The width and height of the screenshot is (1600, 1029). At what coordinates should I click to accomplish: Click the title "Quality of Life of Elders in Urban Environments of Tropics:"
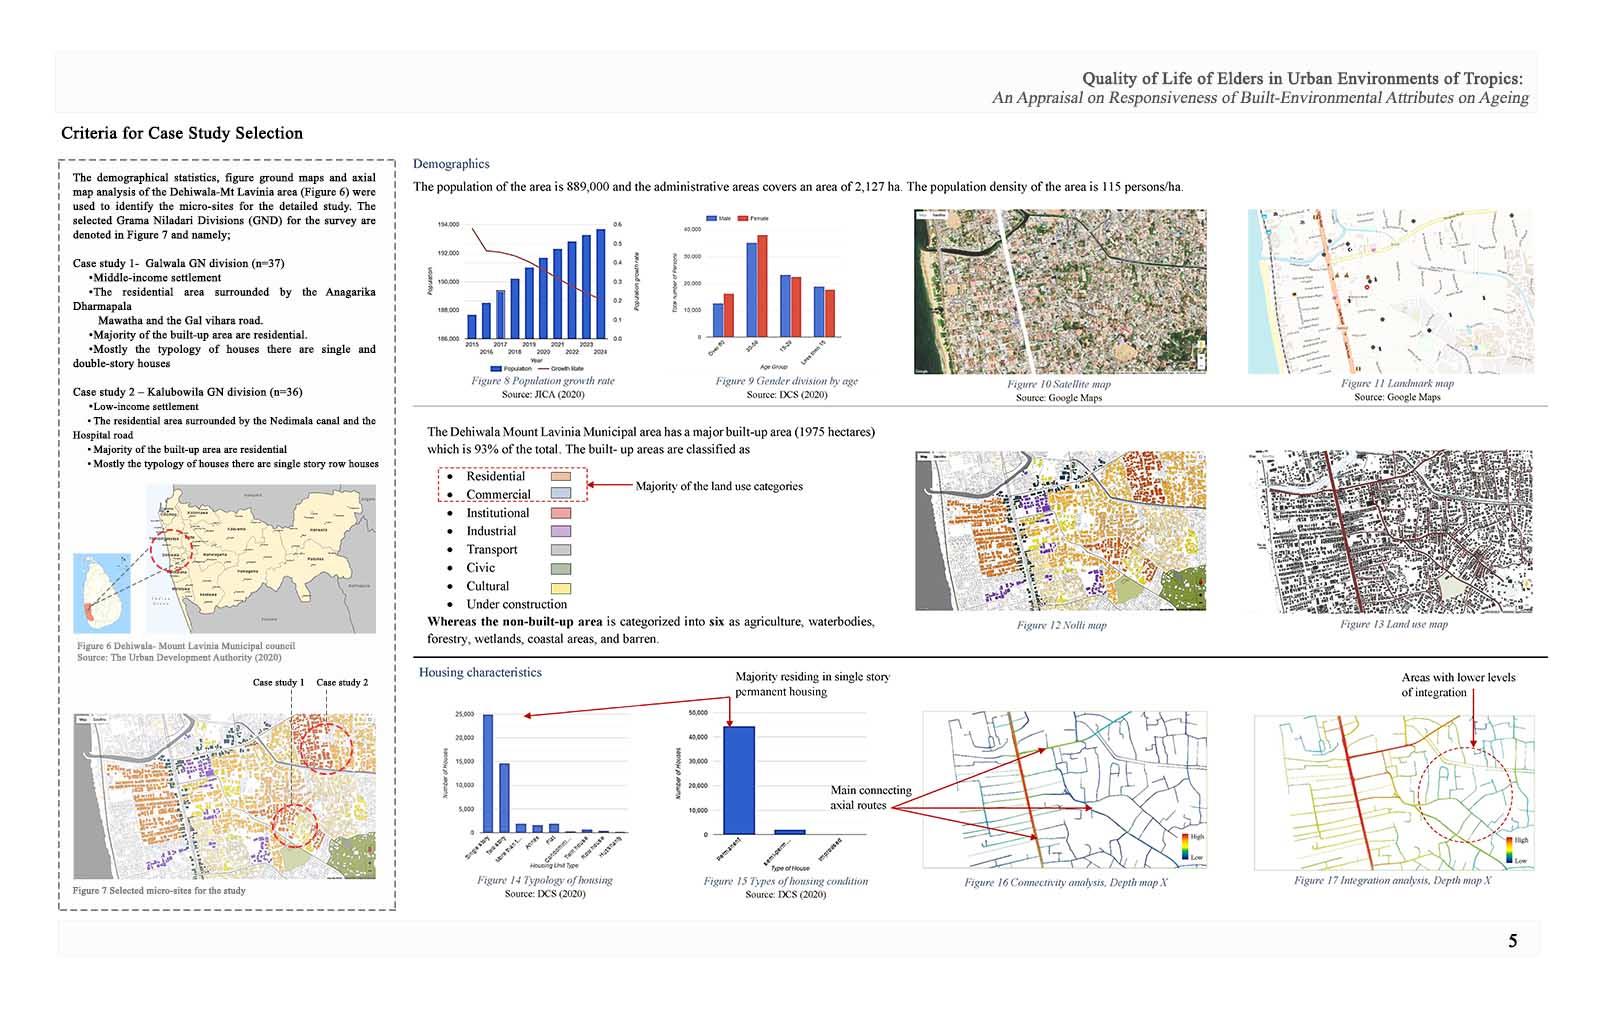click(x=1302, y=78)
